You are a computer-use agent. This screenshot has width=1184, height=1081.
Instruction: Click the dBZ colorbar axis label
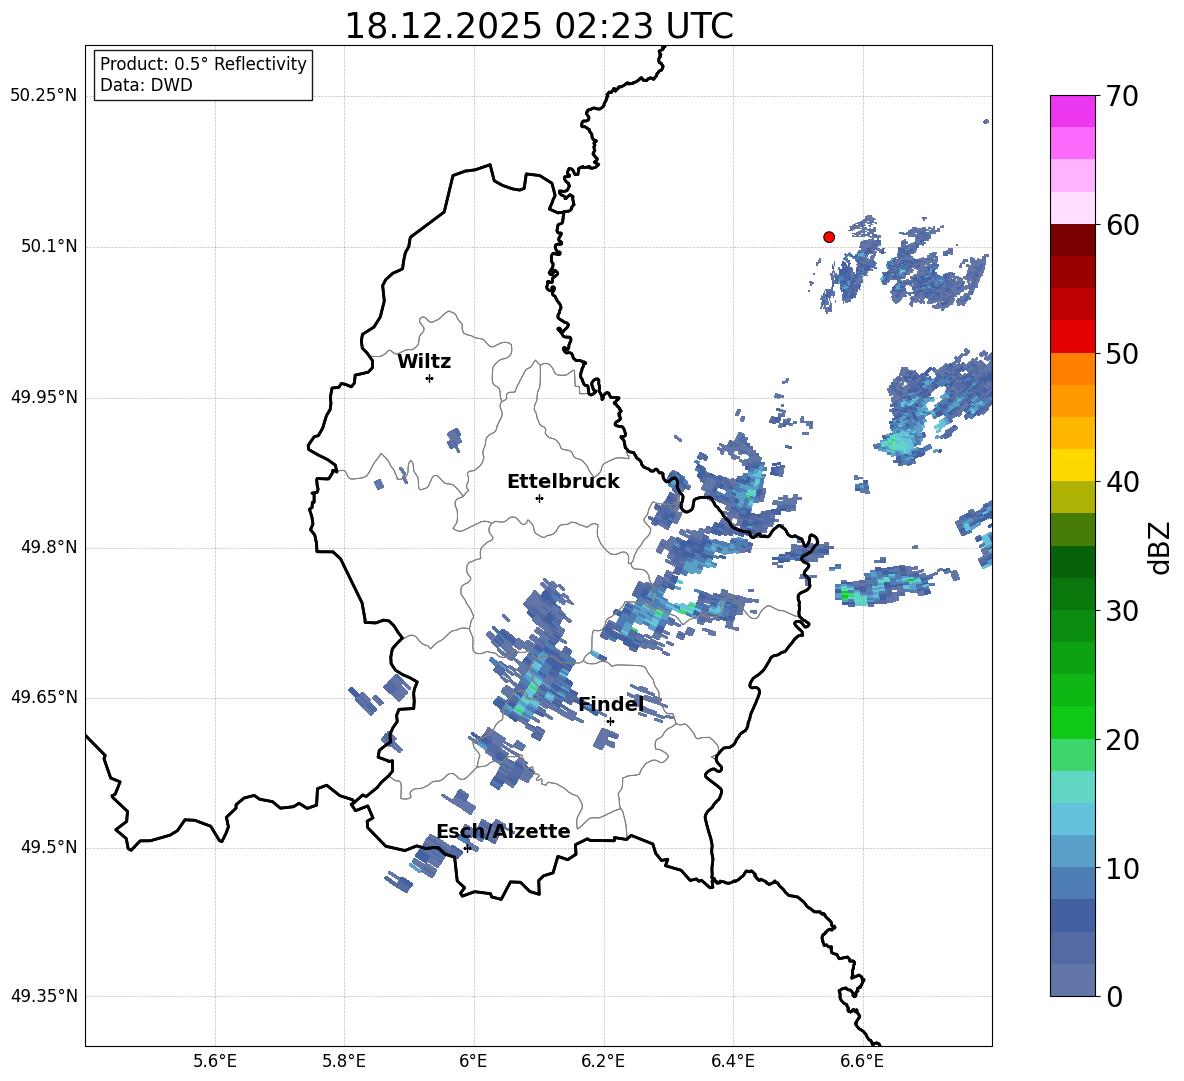[x=1161, y=547]
